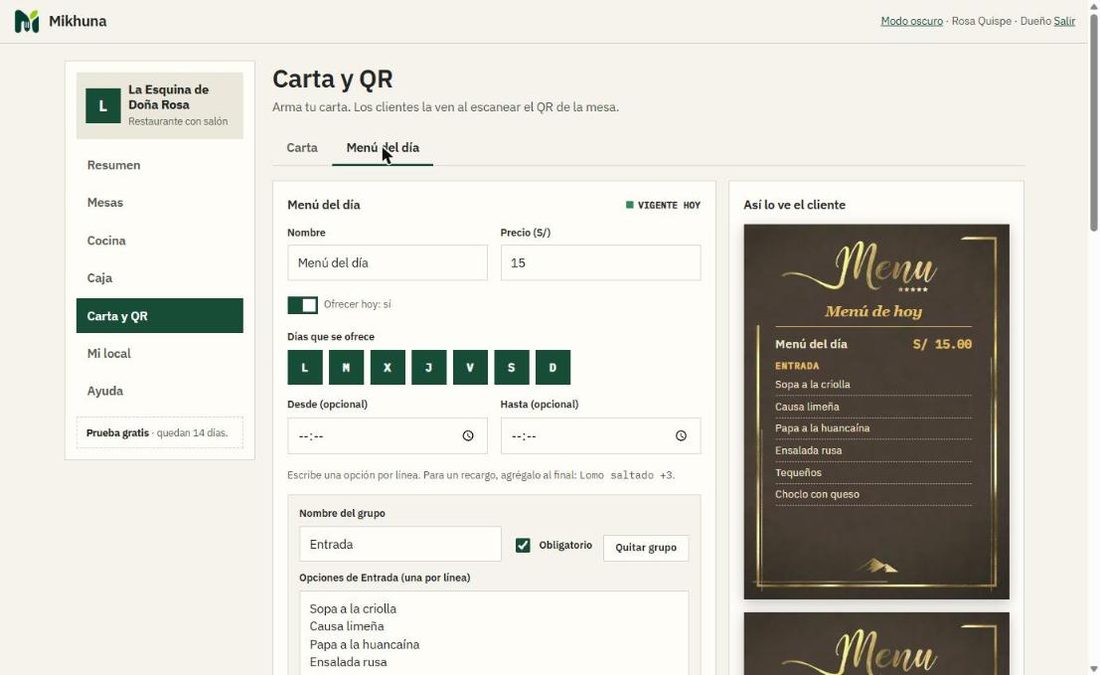This screenshot has width=1100, height=675.
Task: Toggle Tuesday (M) day button
Action: tap(346, 367)
